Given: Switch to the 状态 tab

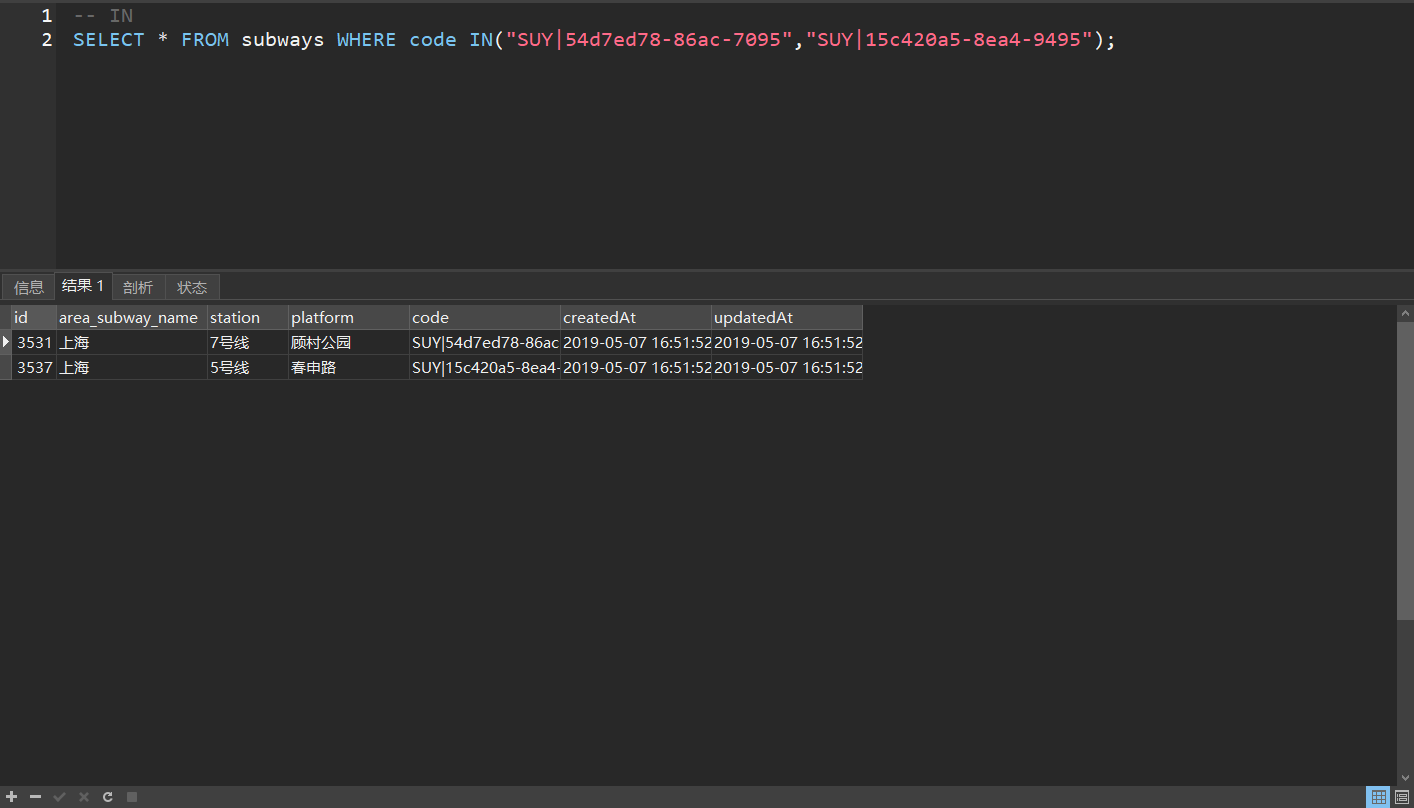Looking at the screenshot, I should click(192, 287).
